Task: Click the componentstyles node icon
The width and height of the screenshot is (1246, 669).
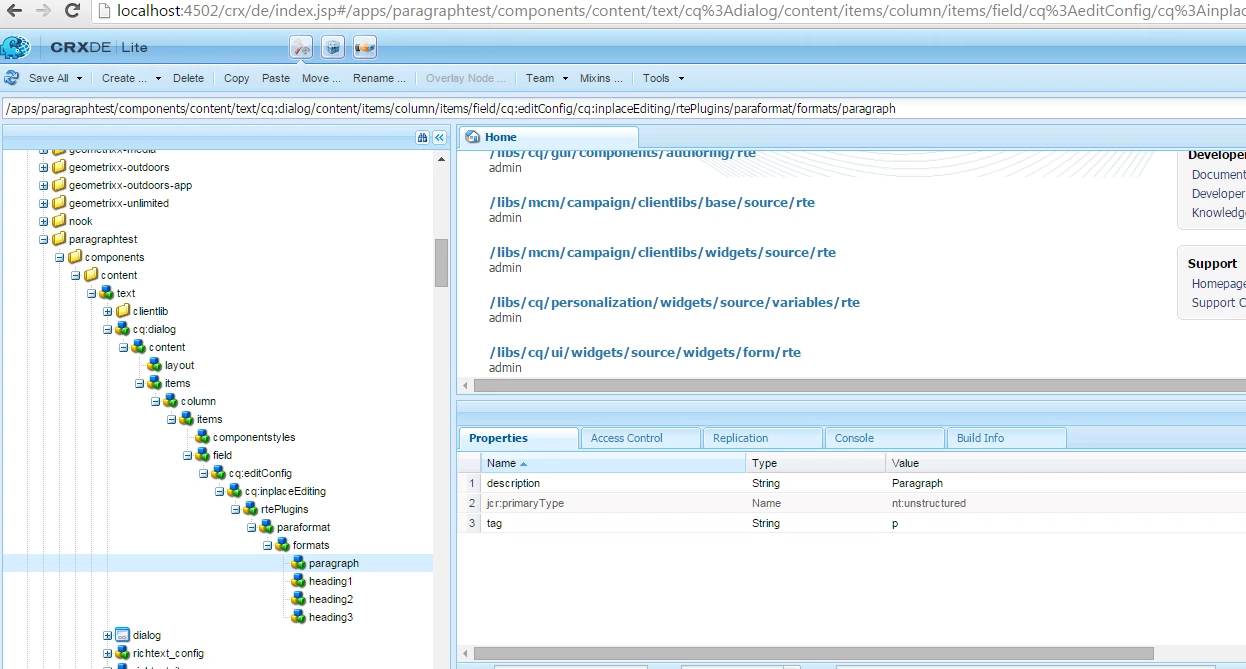Action: pyautogui.click(x=202, y=437)
